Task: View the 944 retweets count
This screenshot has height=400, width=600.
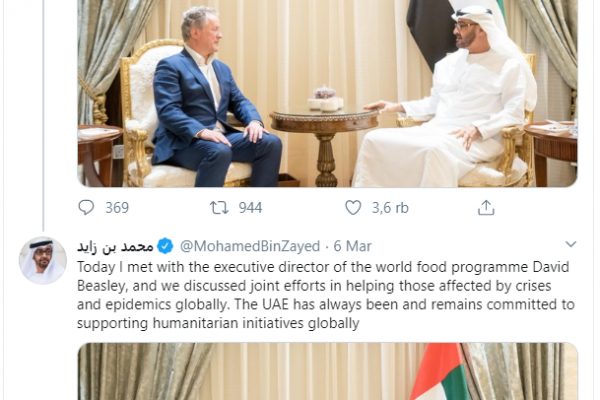Action: tap(250, 208)
